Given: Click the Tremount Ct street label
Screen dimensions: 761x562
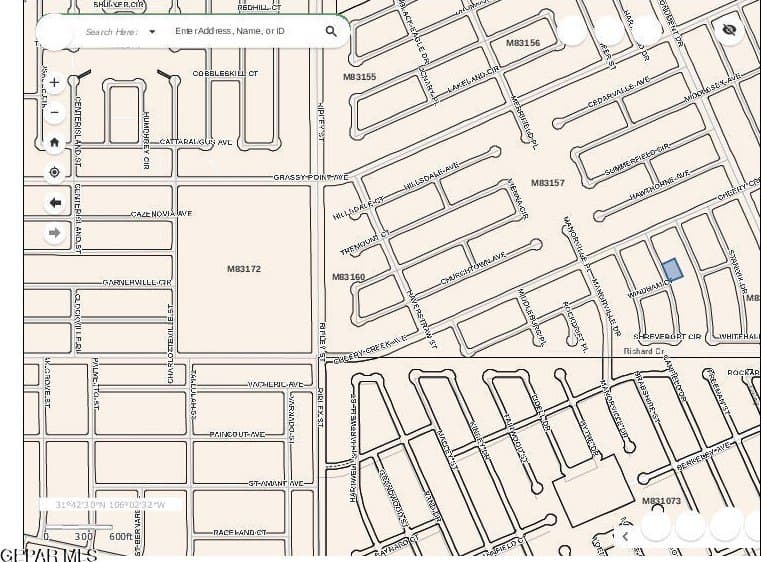Looking at the screenshot, I should pyautogui.click(x=365, y=242).
